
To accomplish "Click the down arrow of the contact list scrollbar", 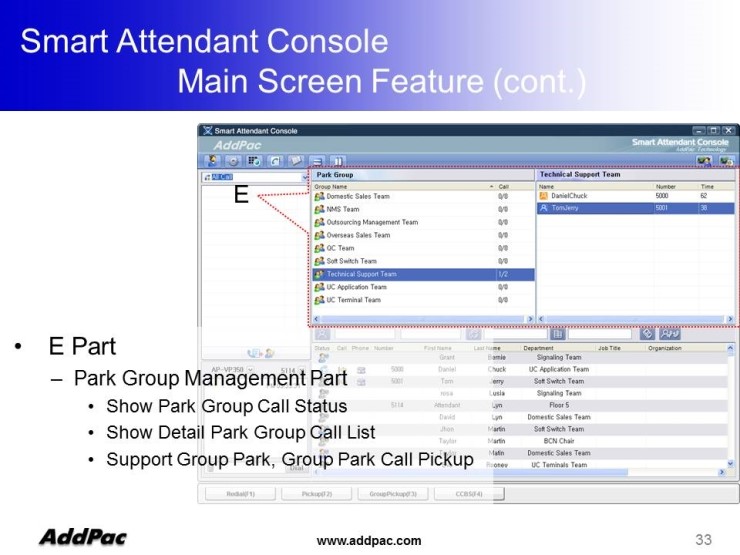I will [731, 464].
